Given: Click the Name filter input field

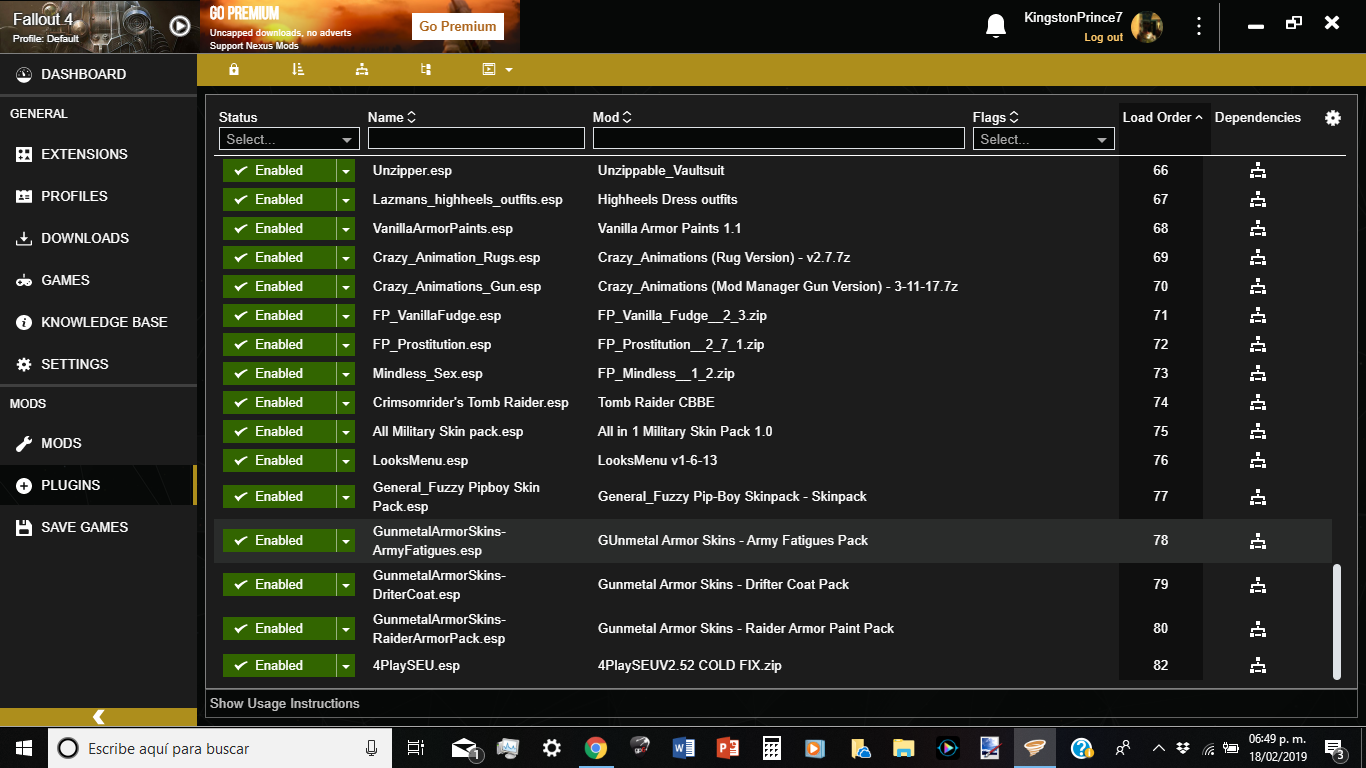Looking at the screenshot, I should tap(476, 138).
